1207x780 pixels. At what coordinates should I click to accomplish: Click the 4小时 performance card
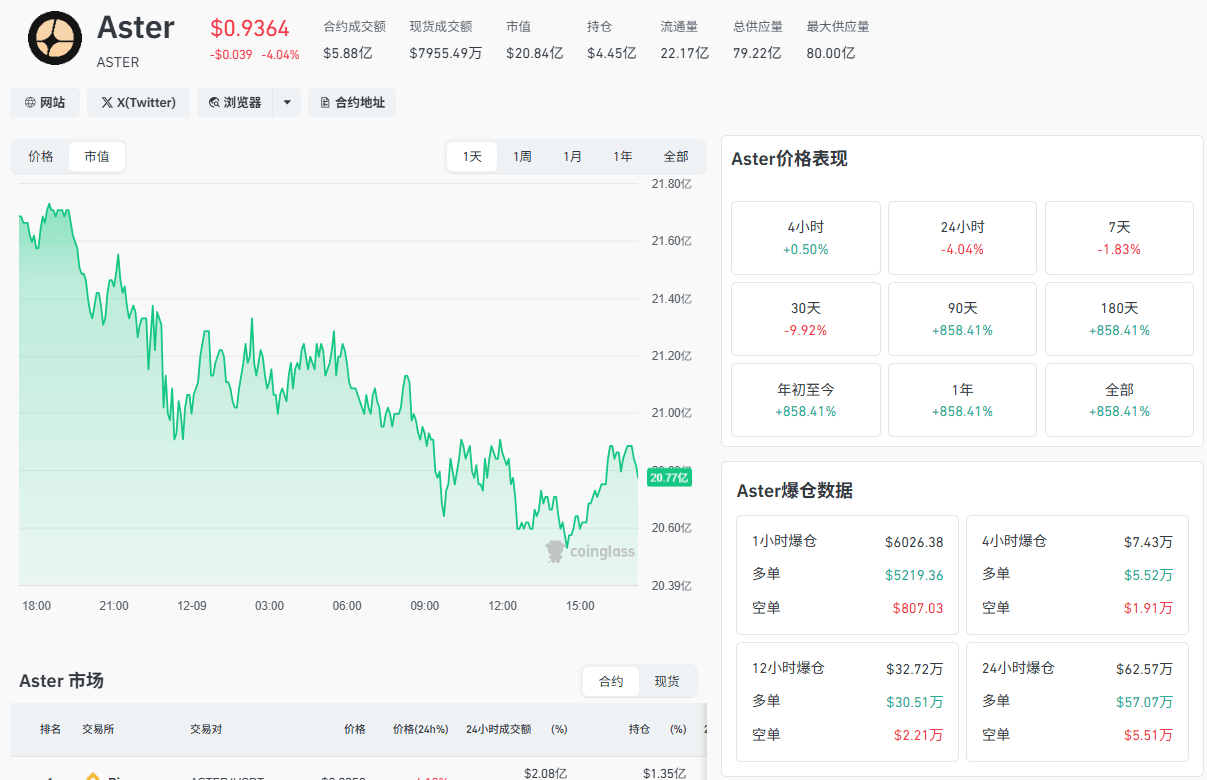coord(806,238)
